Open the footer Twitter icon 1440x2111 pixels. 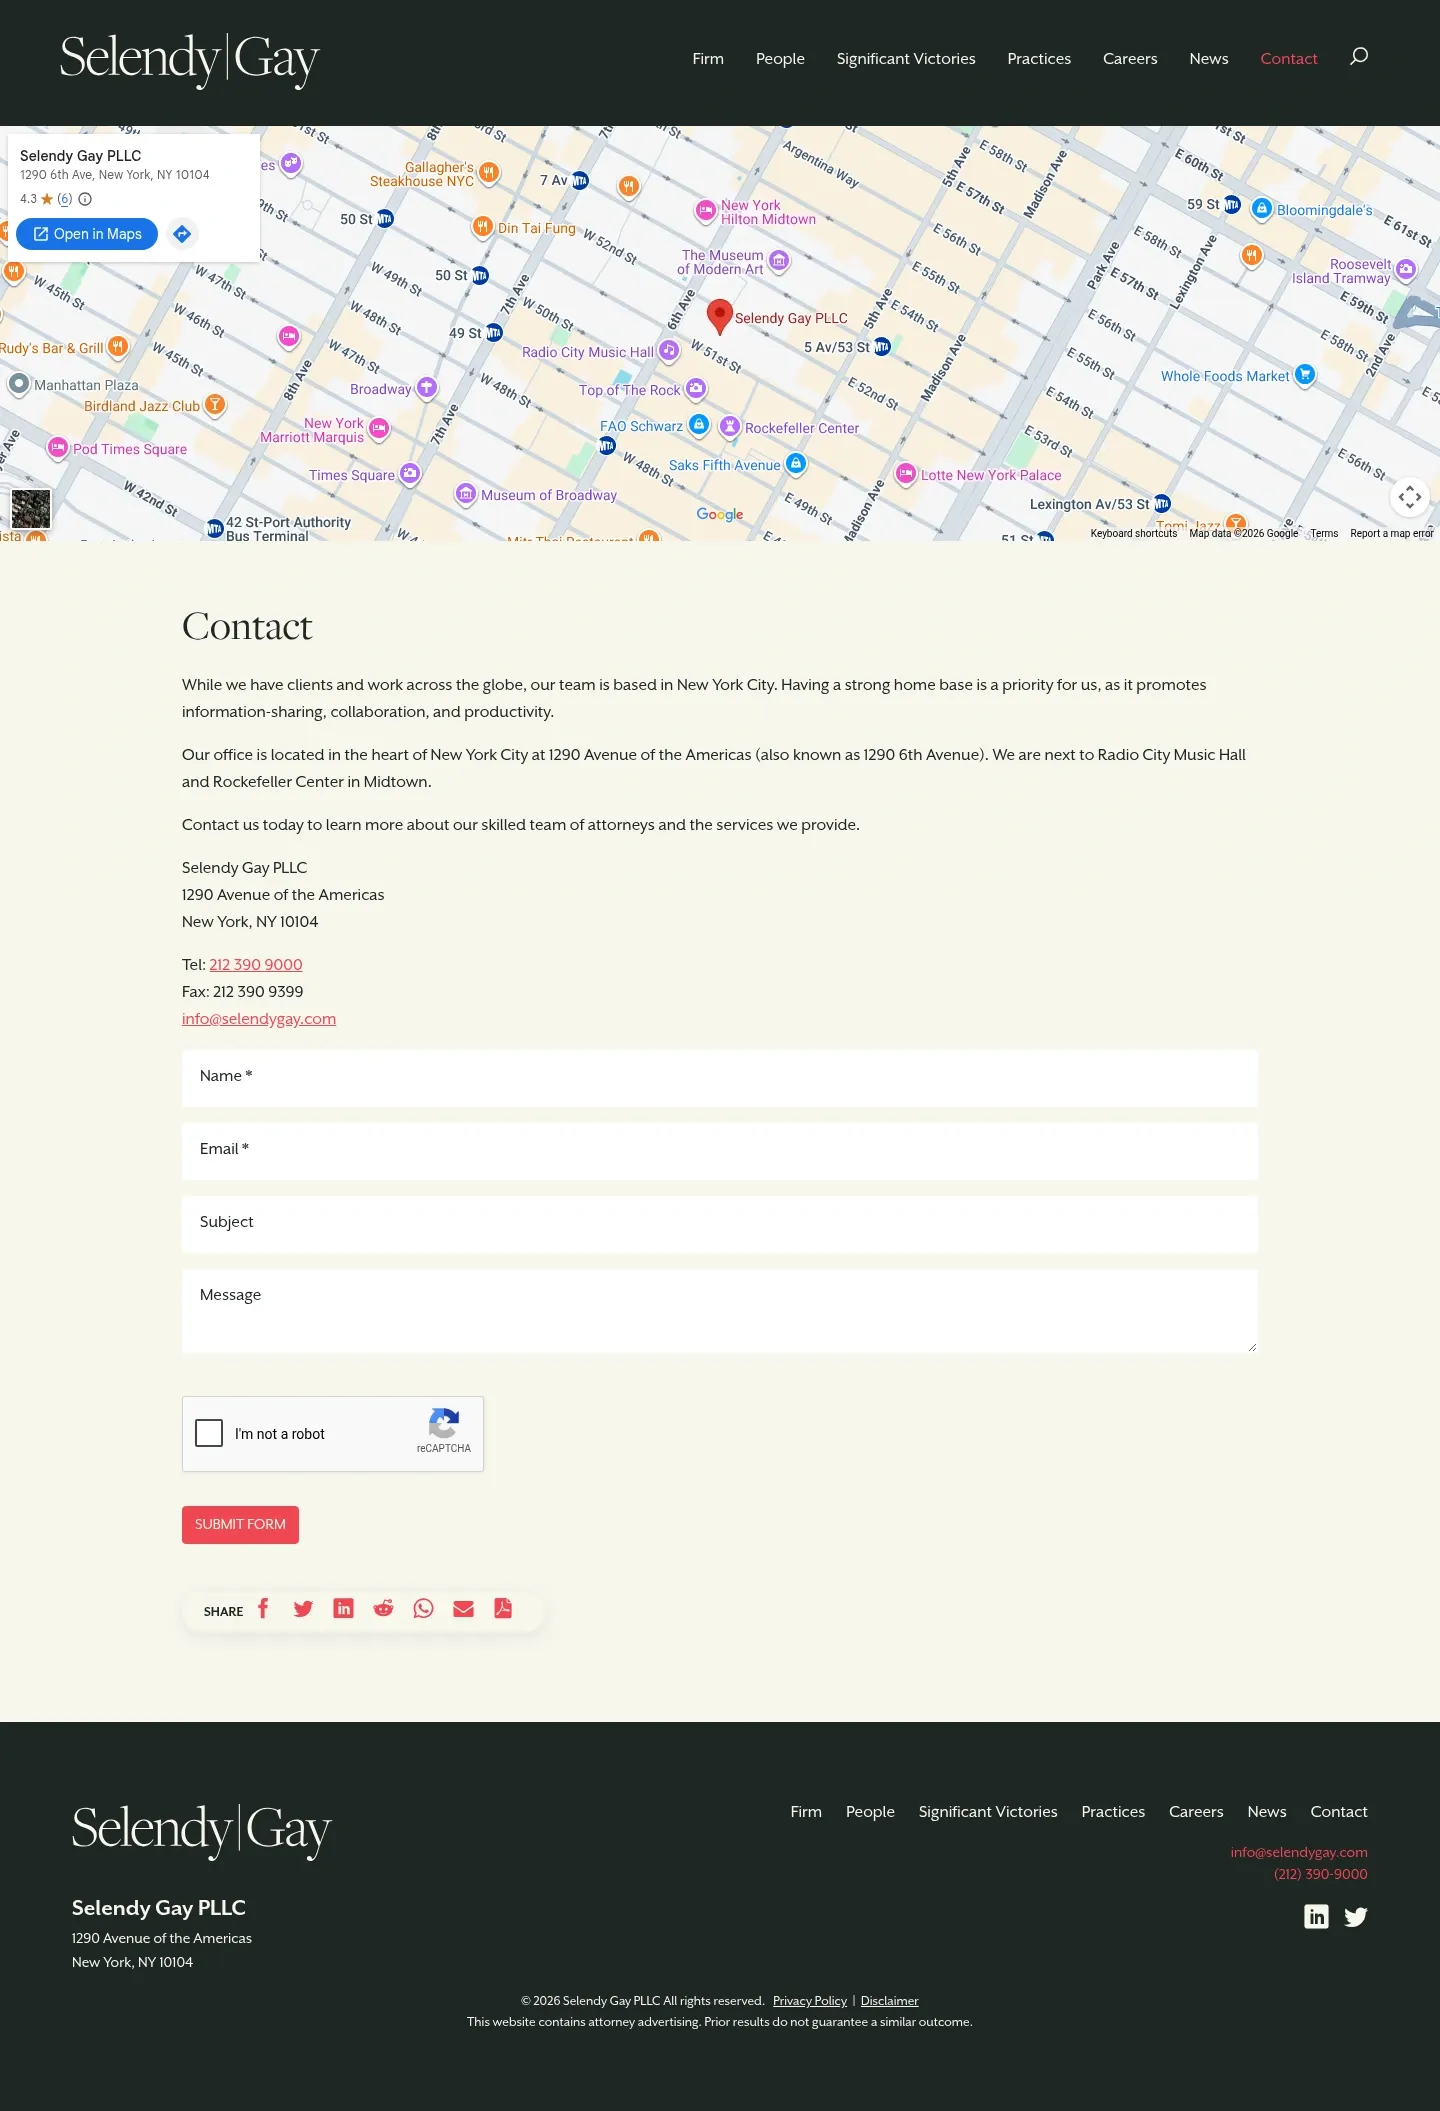(x=1356, y=1916)
